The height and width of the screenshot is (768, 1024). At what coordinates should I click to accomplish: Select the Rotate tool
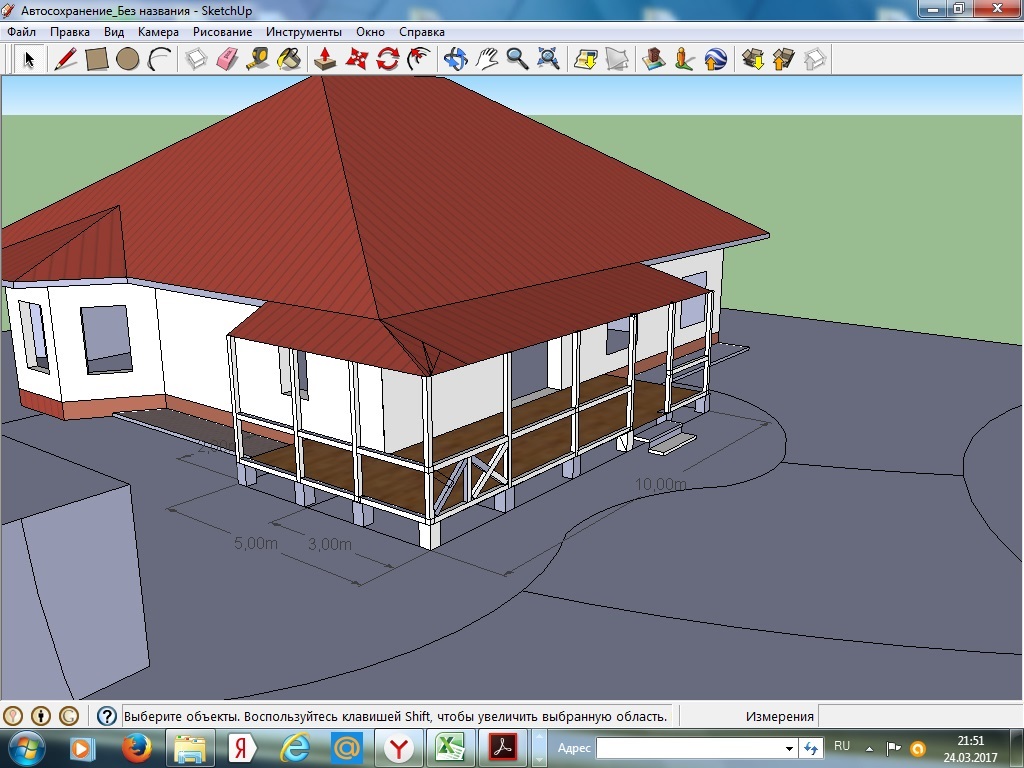click(x=387, y=59)
